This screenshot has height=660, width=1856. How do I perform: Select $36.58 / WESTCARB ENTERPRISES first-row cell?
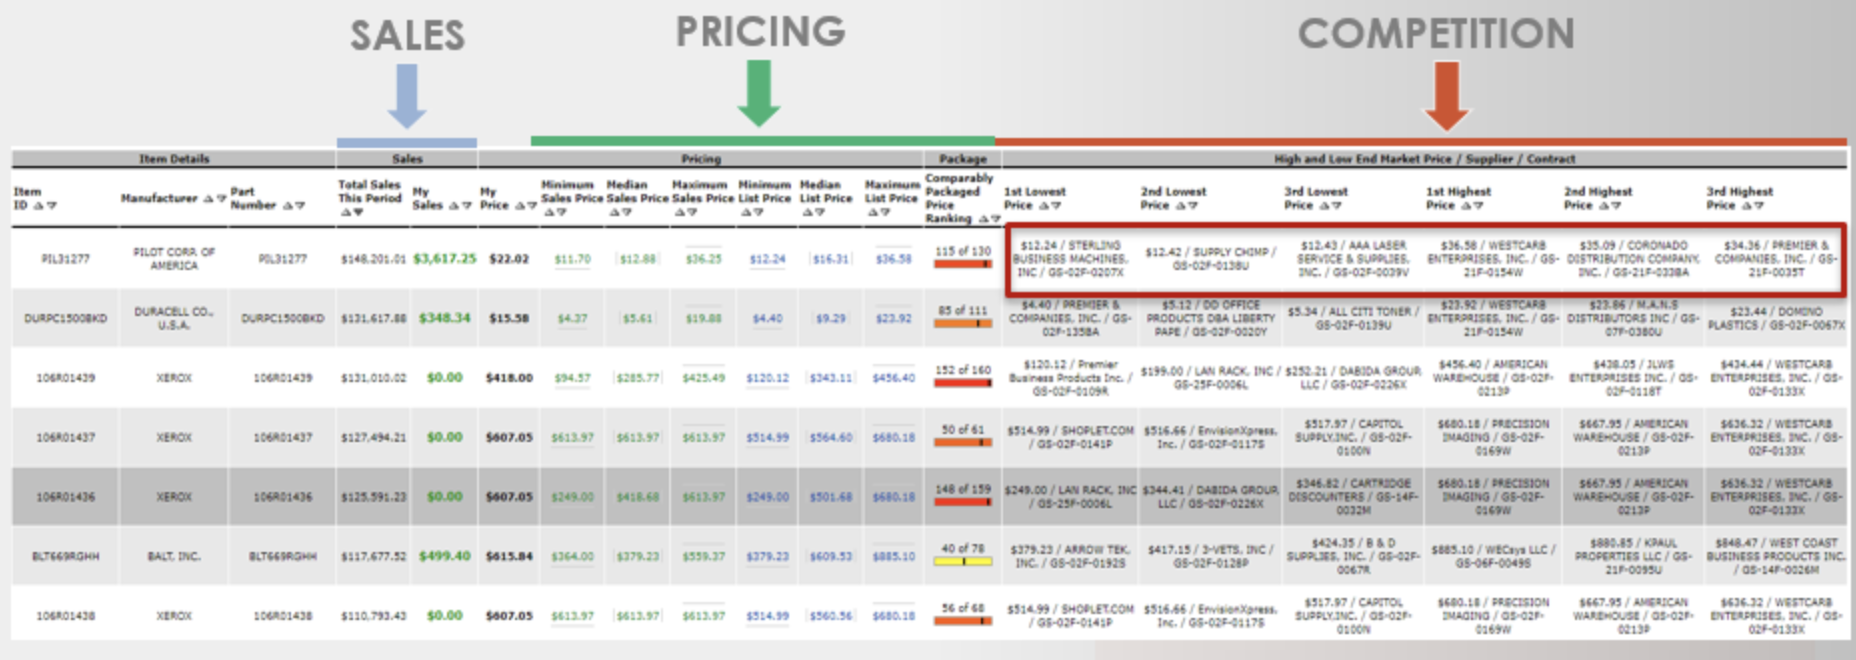(1493, 259)
